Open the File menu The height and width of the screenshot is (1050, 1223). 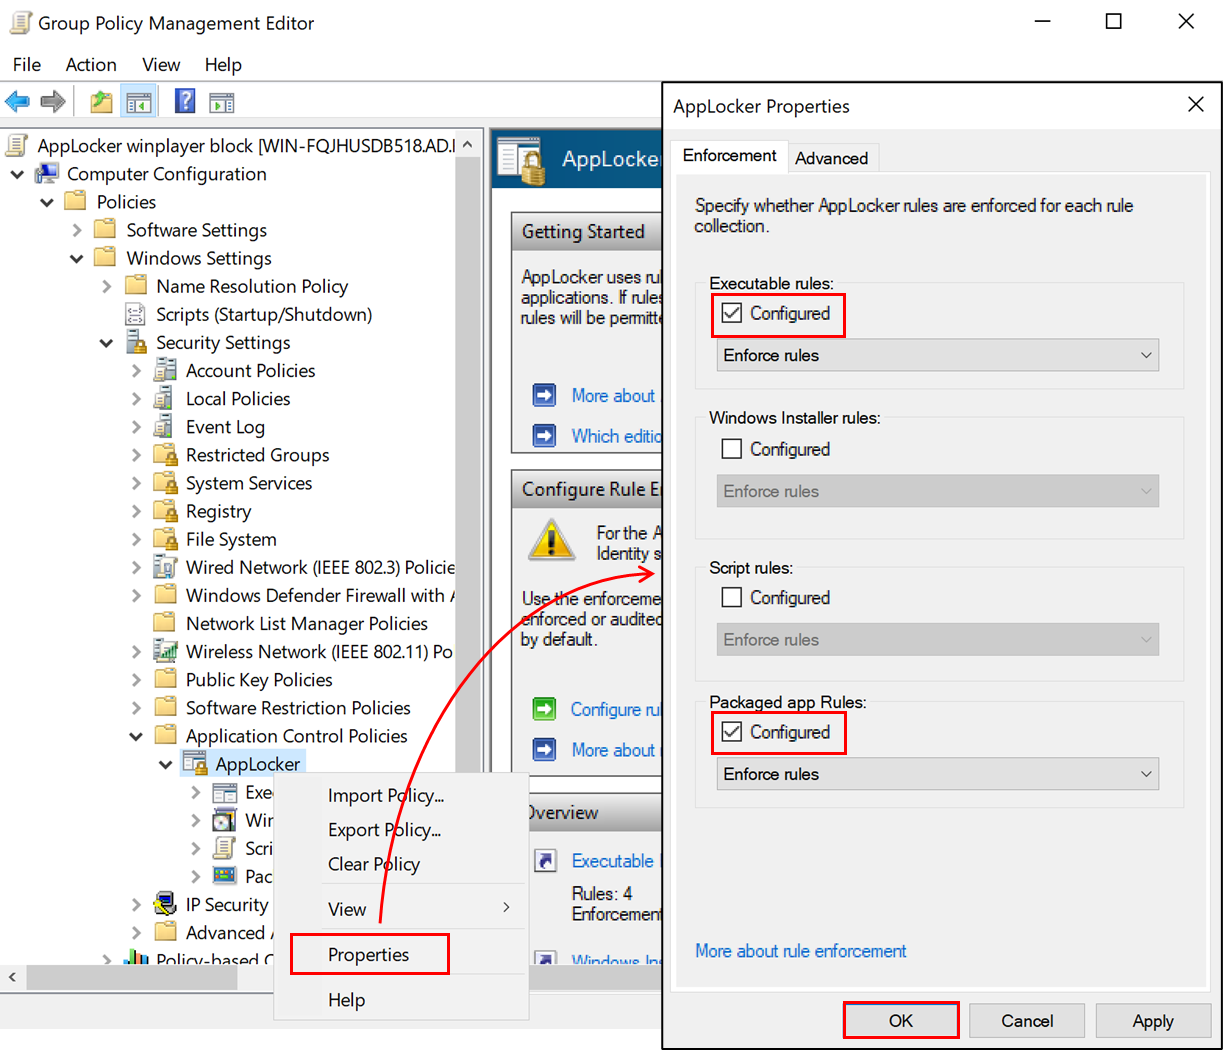tap(27, 64)
